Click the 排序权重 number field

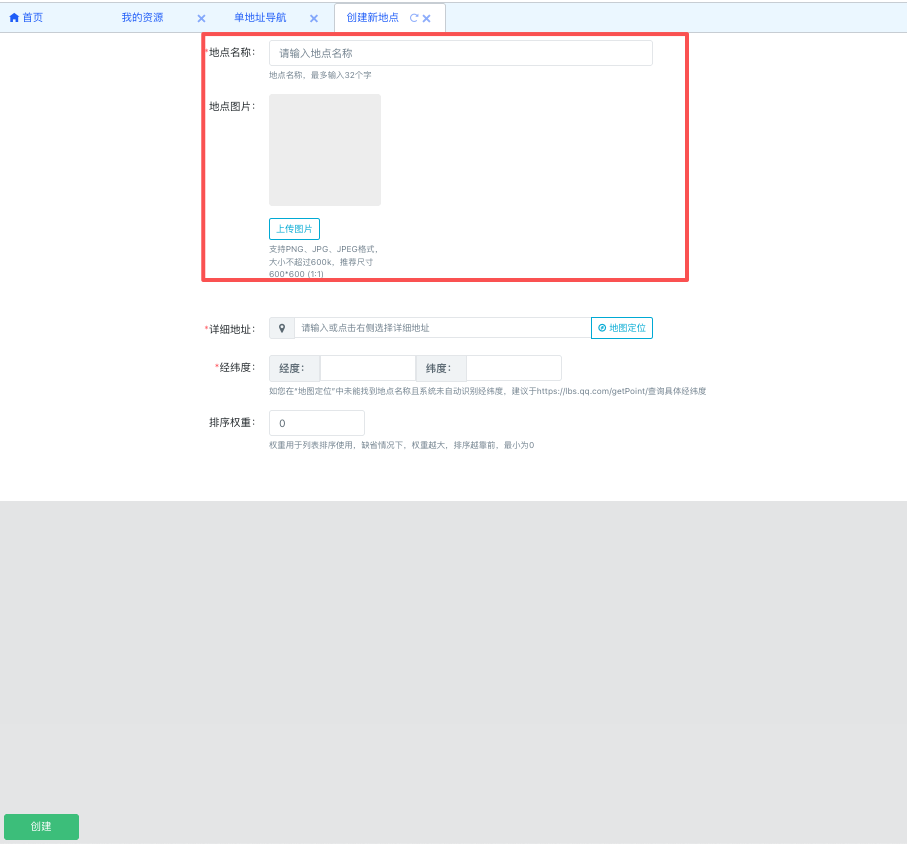pos(316,423)
